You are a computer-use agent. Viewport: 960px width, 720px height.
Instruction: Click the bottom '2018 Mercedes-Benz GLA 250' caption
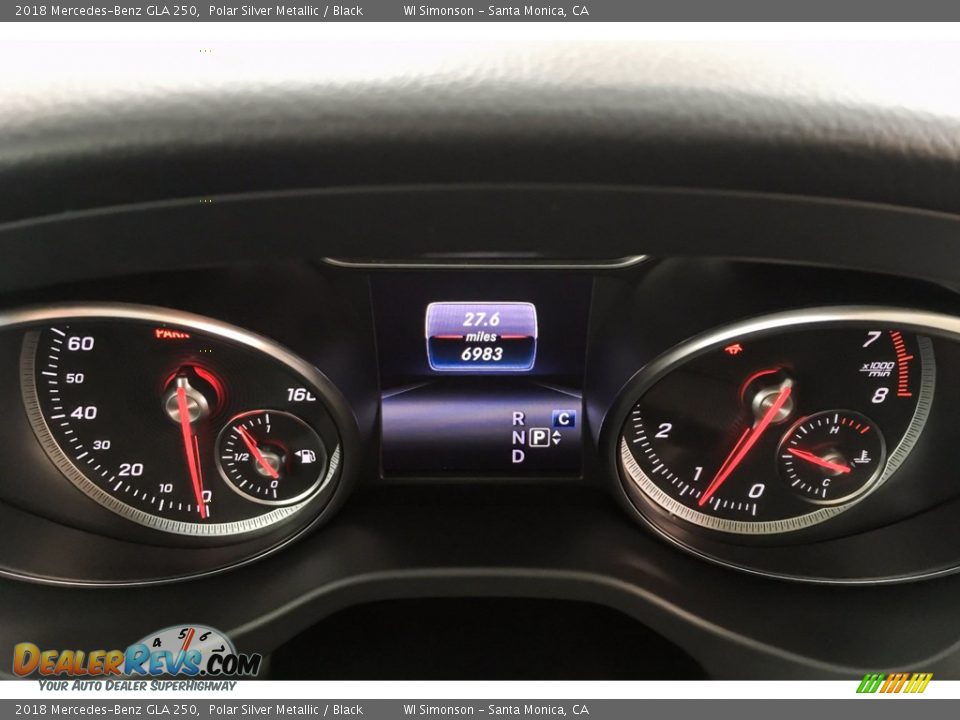tap(105, 710)
